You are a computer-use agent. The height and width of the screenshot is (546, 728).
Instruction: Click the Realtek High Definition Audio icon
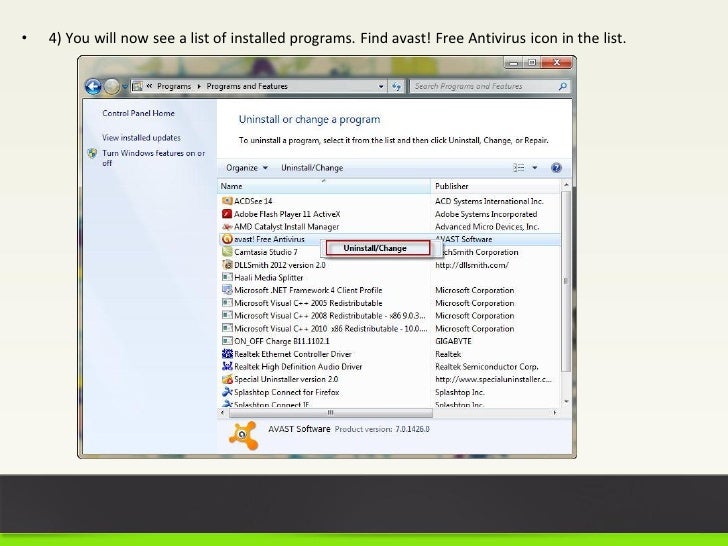coord(227,366)
